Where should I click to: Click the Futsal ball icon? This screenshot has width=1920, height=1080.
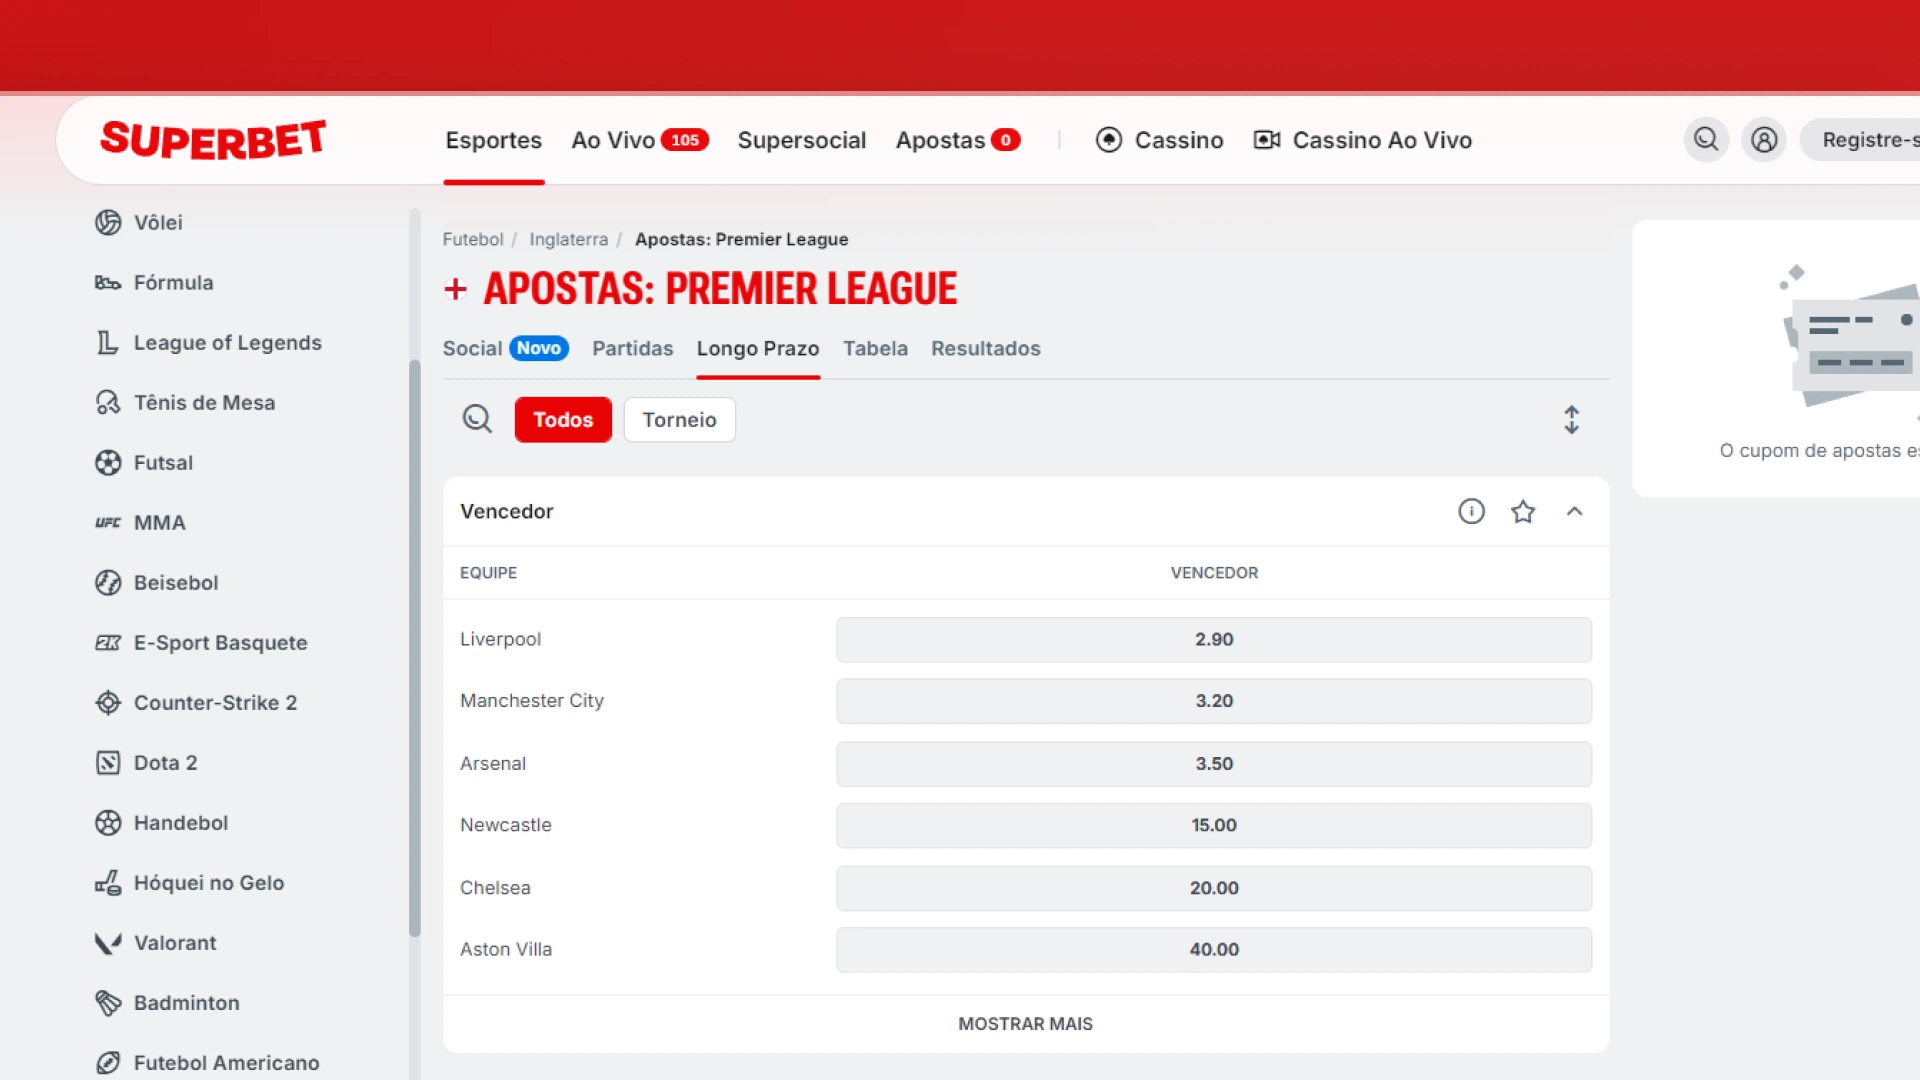pos(108,463)
